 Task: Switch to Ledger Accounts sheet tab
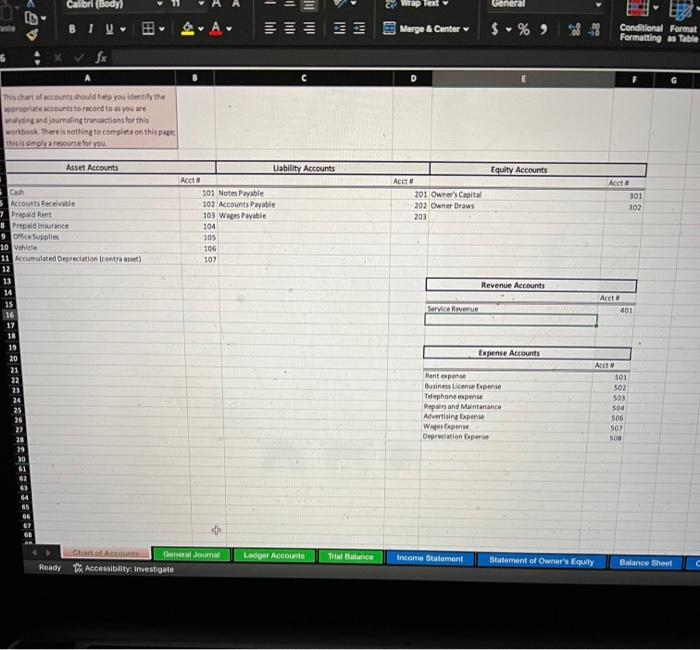click(274, 555)
